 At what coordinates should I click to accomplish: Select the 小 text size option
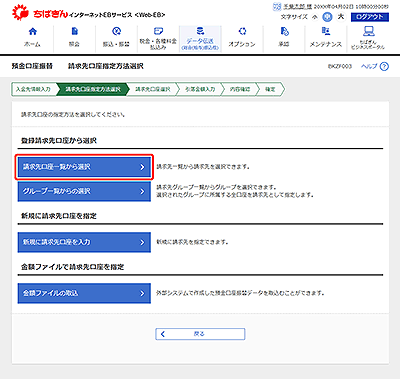tap(315, 17)
